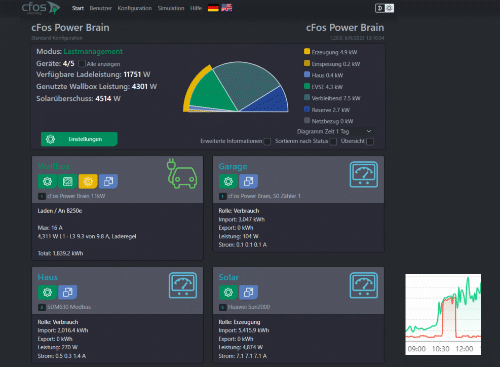Open Wallbox chart icon
Image resolution: width=500 pixels, height=367 pixels.
pos(68,181)
